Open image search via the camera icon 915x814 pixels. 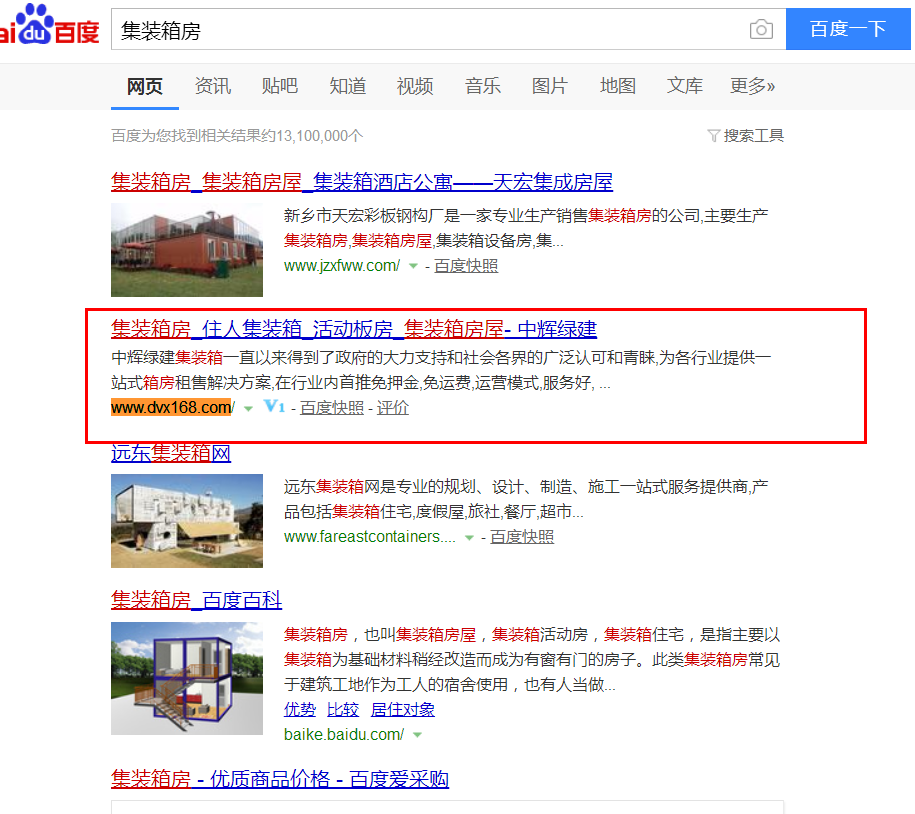(x=761, y=29)
